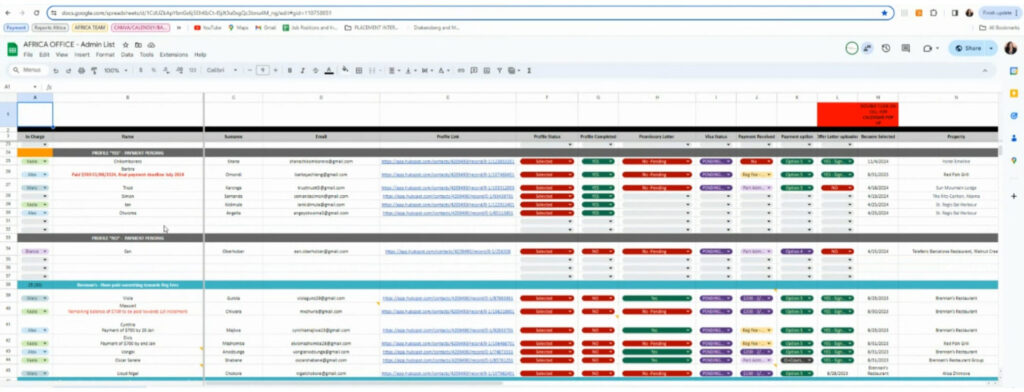Open Contacts in side panel
The image size is (1024, 392).
1014,138
